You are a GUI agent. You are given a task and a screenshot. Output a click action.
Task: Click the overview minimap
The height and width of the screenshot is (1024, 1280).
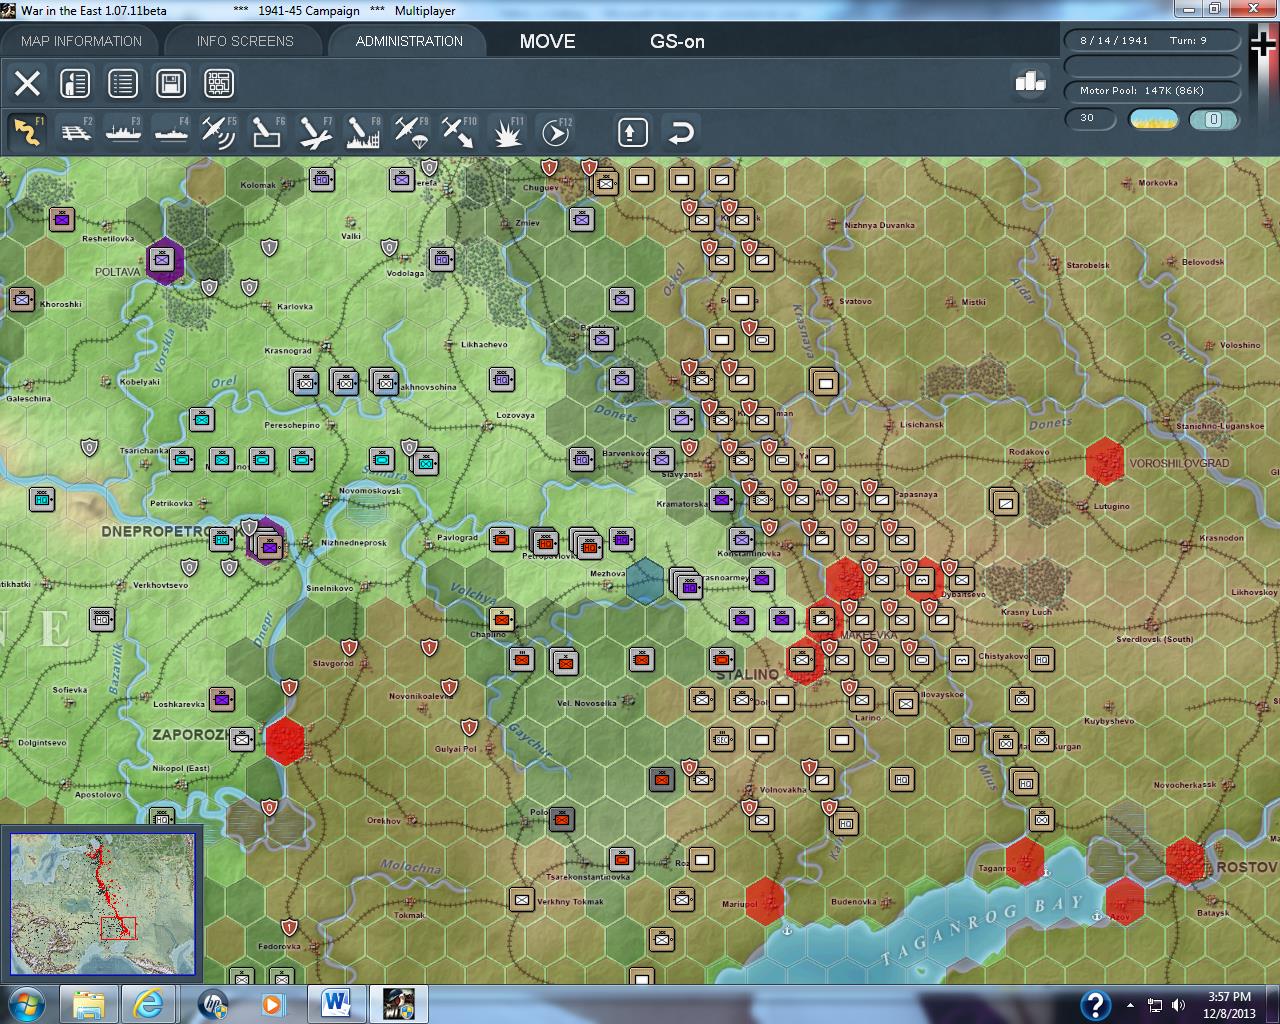pos(102,904)
